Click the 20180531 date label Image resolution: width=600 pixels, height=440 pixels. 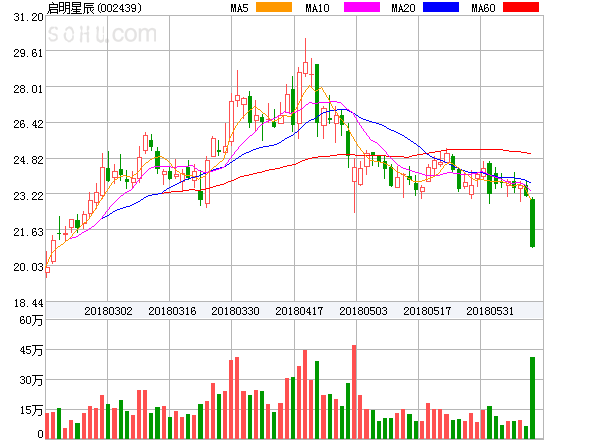coord(490,311)
